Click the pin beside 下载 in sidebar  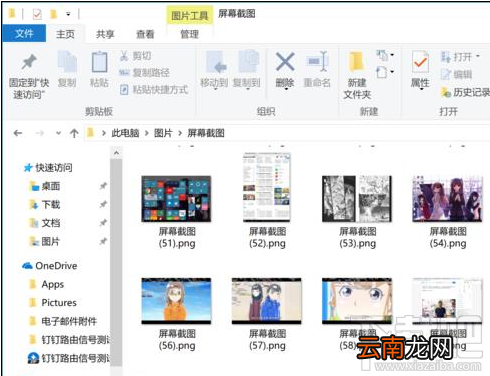pos(103,204)
